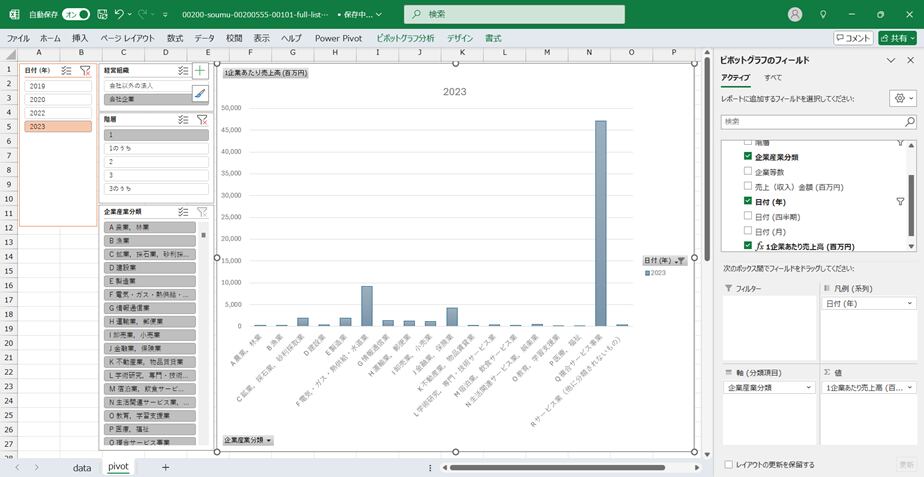Screen dimensions: 924x477
Task: Check the 企業等数 field checkbox
Action: (x=748, y=172)
